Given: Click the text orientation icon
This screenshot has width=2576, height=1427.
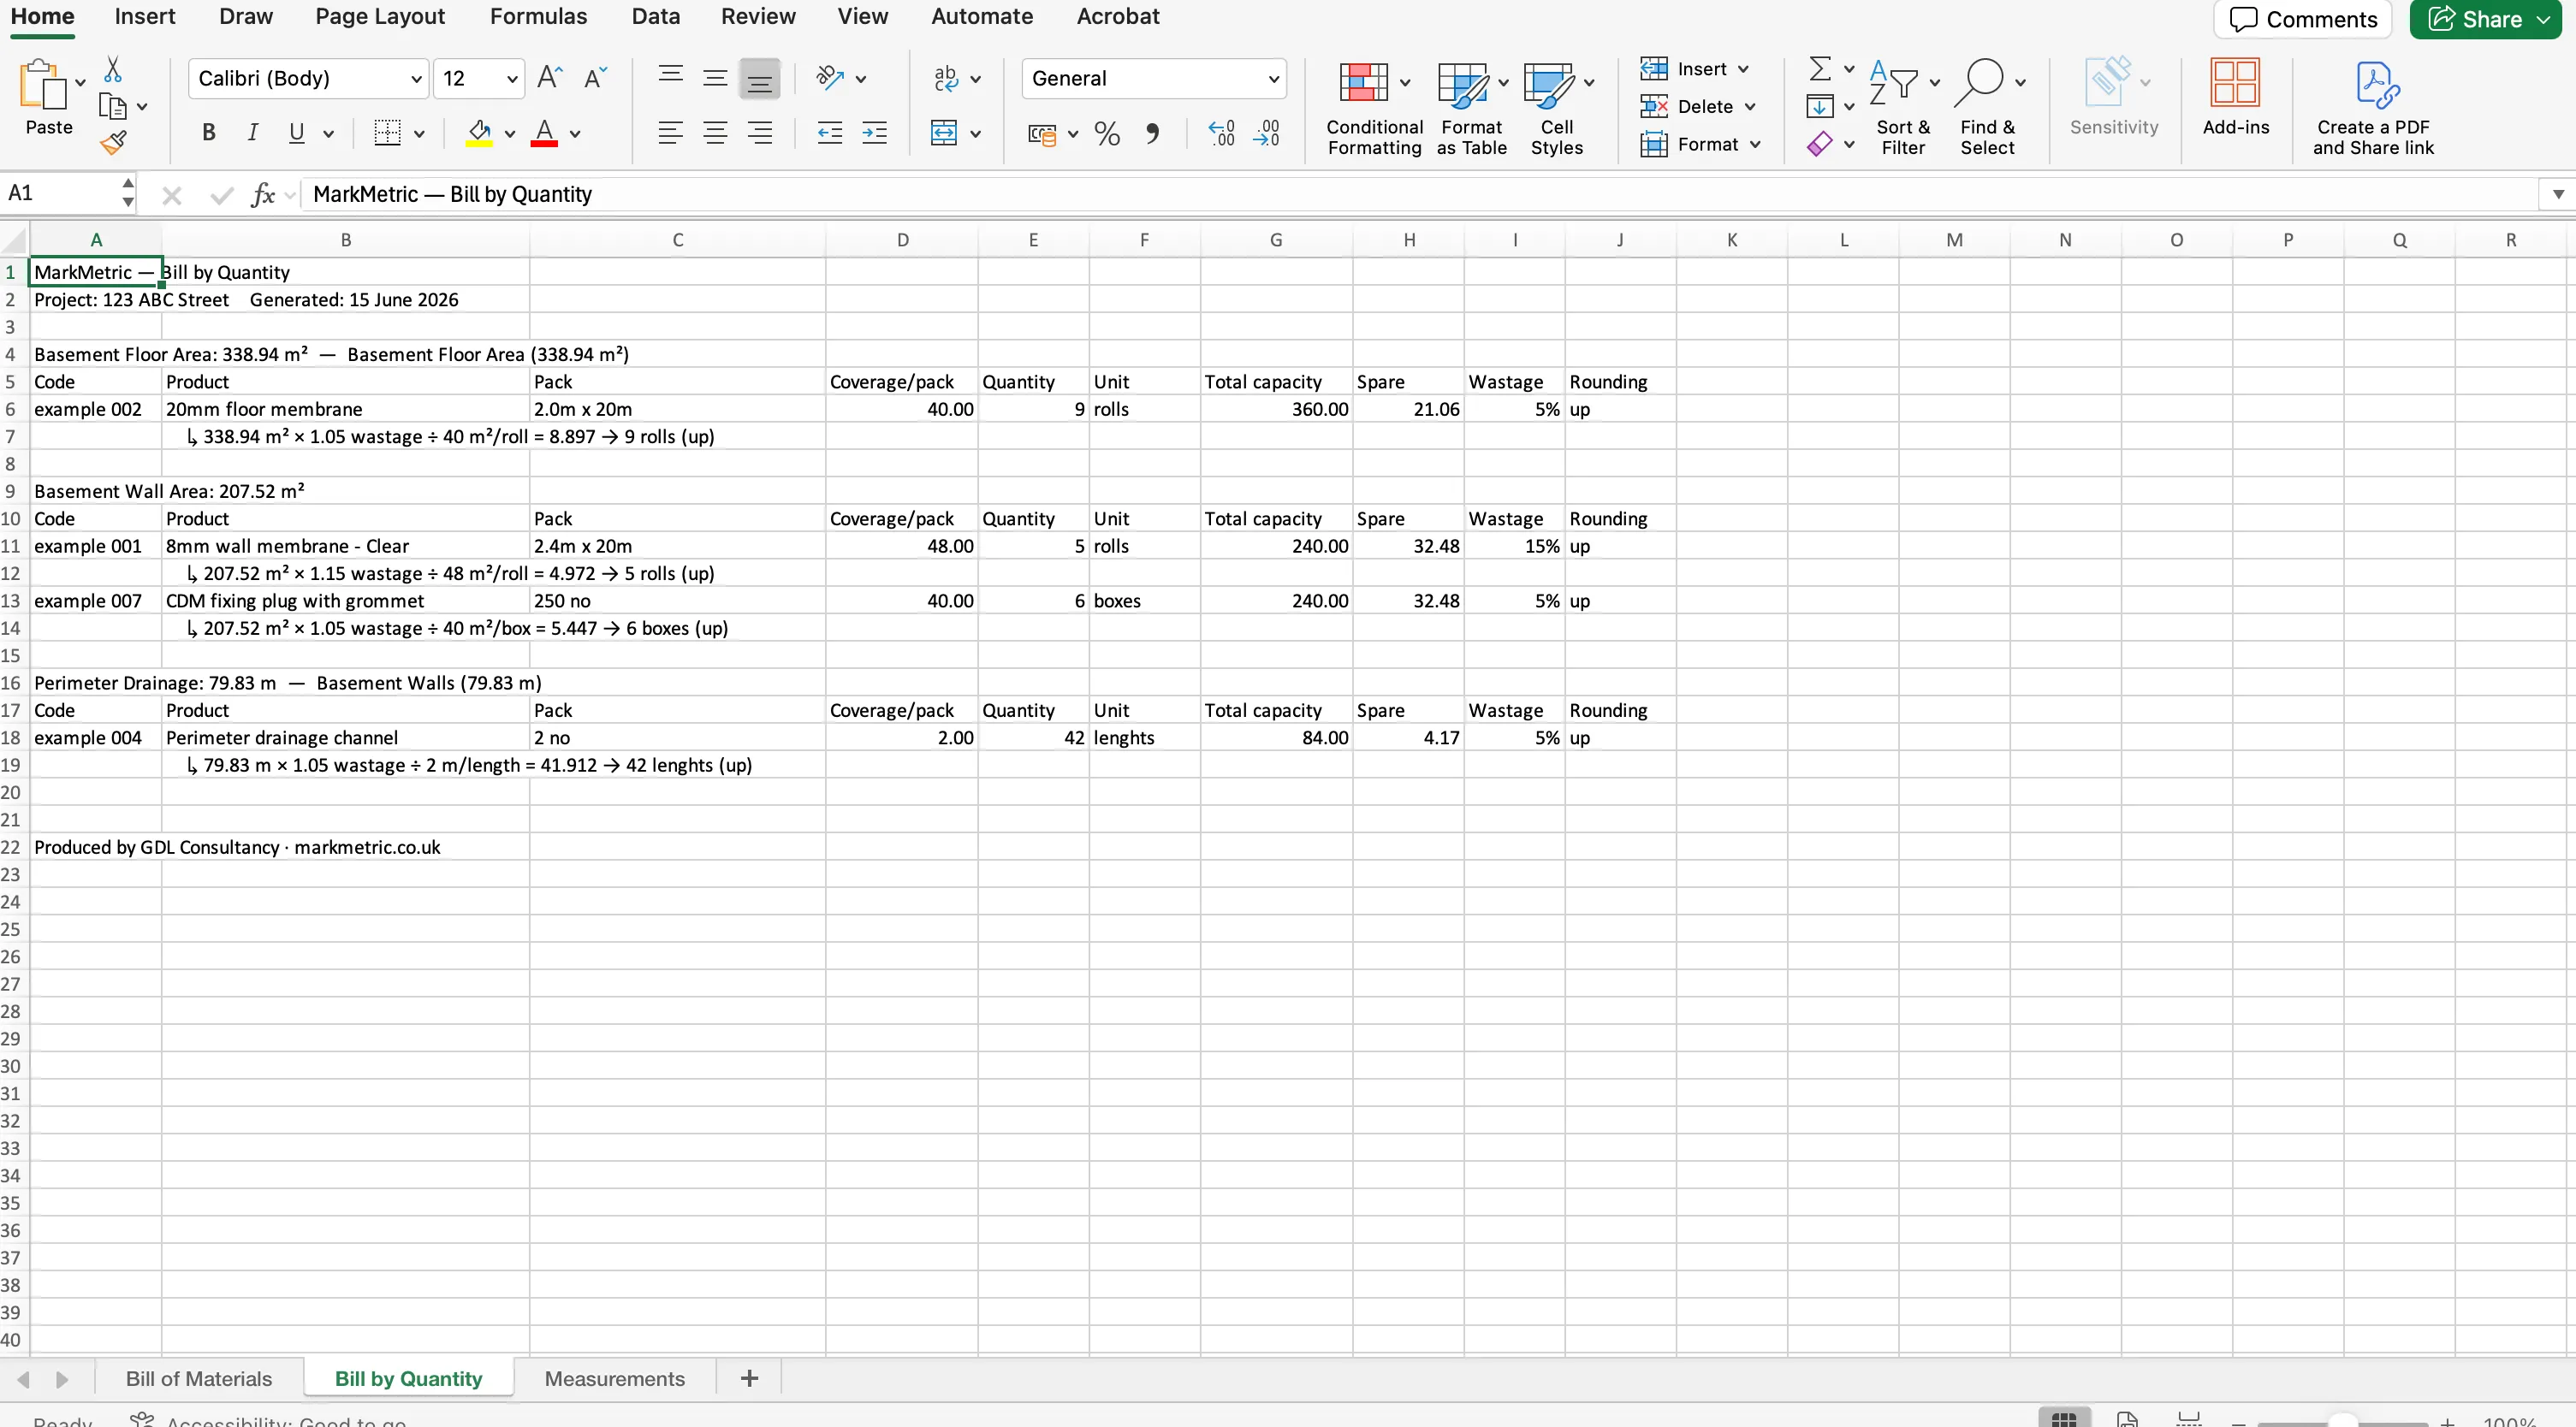Looking at the screenshot, I should click(x=830, y=78).
